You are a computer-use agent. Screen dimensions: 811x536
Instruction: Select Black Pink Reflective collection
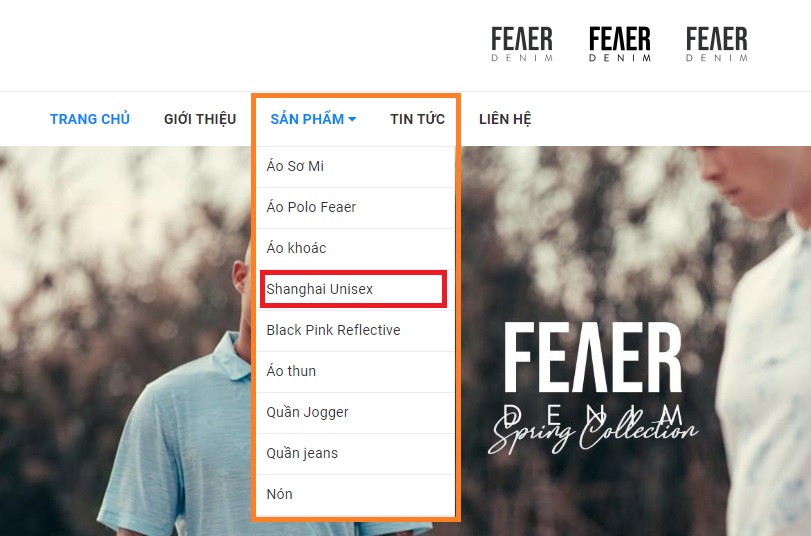pos(355,330)
